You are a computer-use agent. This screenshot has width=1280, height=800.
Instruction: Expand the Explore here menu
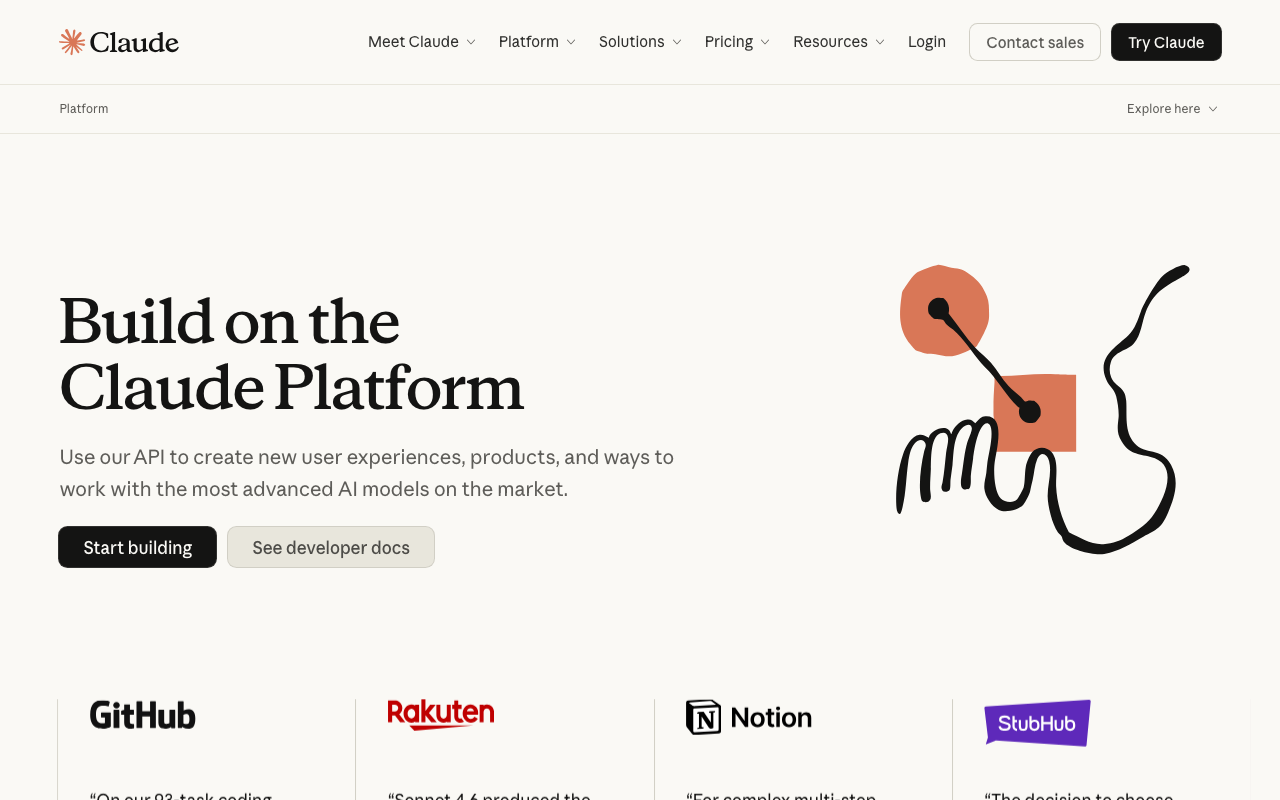click(x=1172, y=109)
